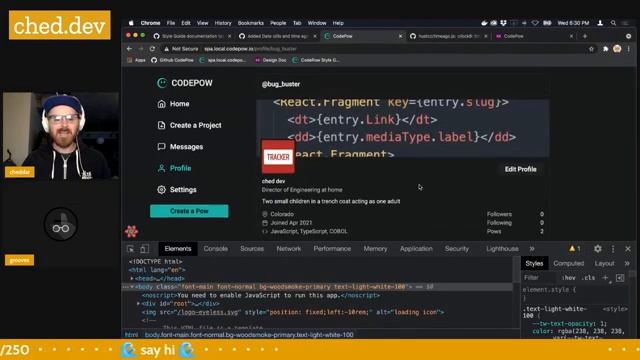Reload the page in Chrome

(x=152, y=49)
